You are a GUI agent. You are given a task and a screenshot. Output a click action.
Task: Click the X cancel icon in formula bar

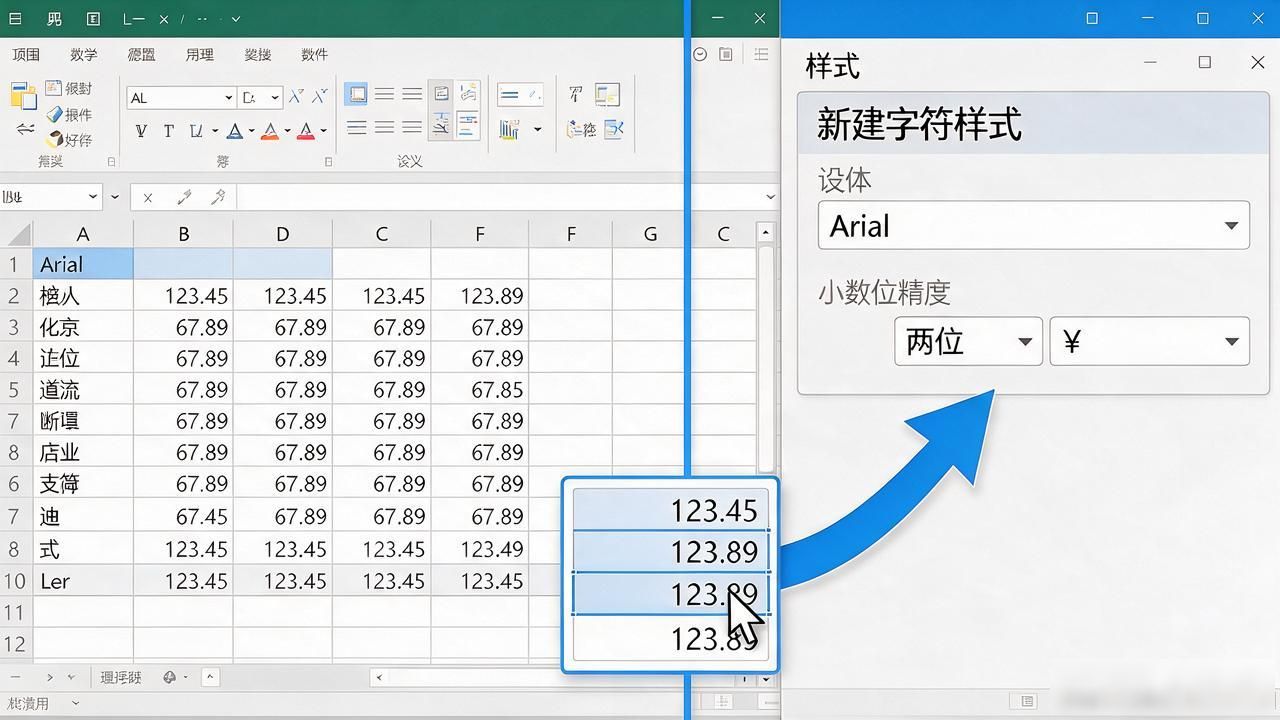pos(148,198)
